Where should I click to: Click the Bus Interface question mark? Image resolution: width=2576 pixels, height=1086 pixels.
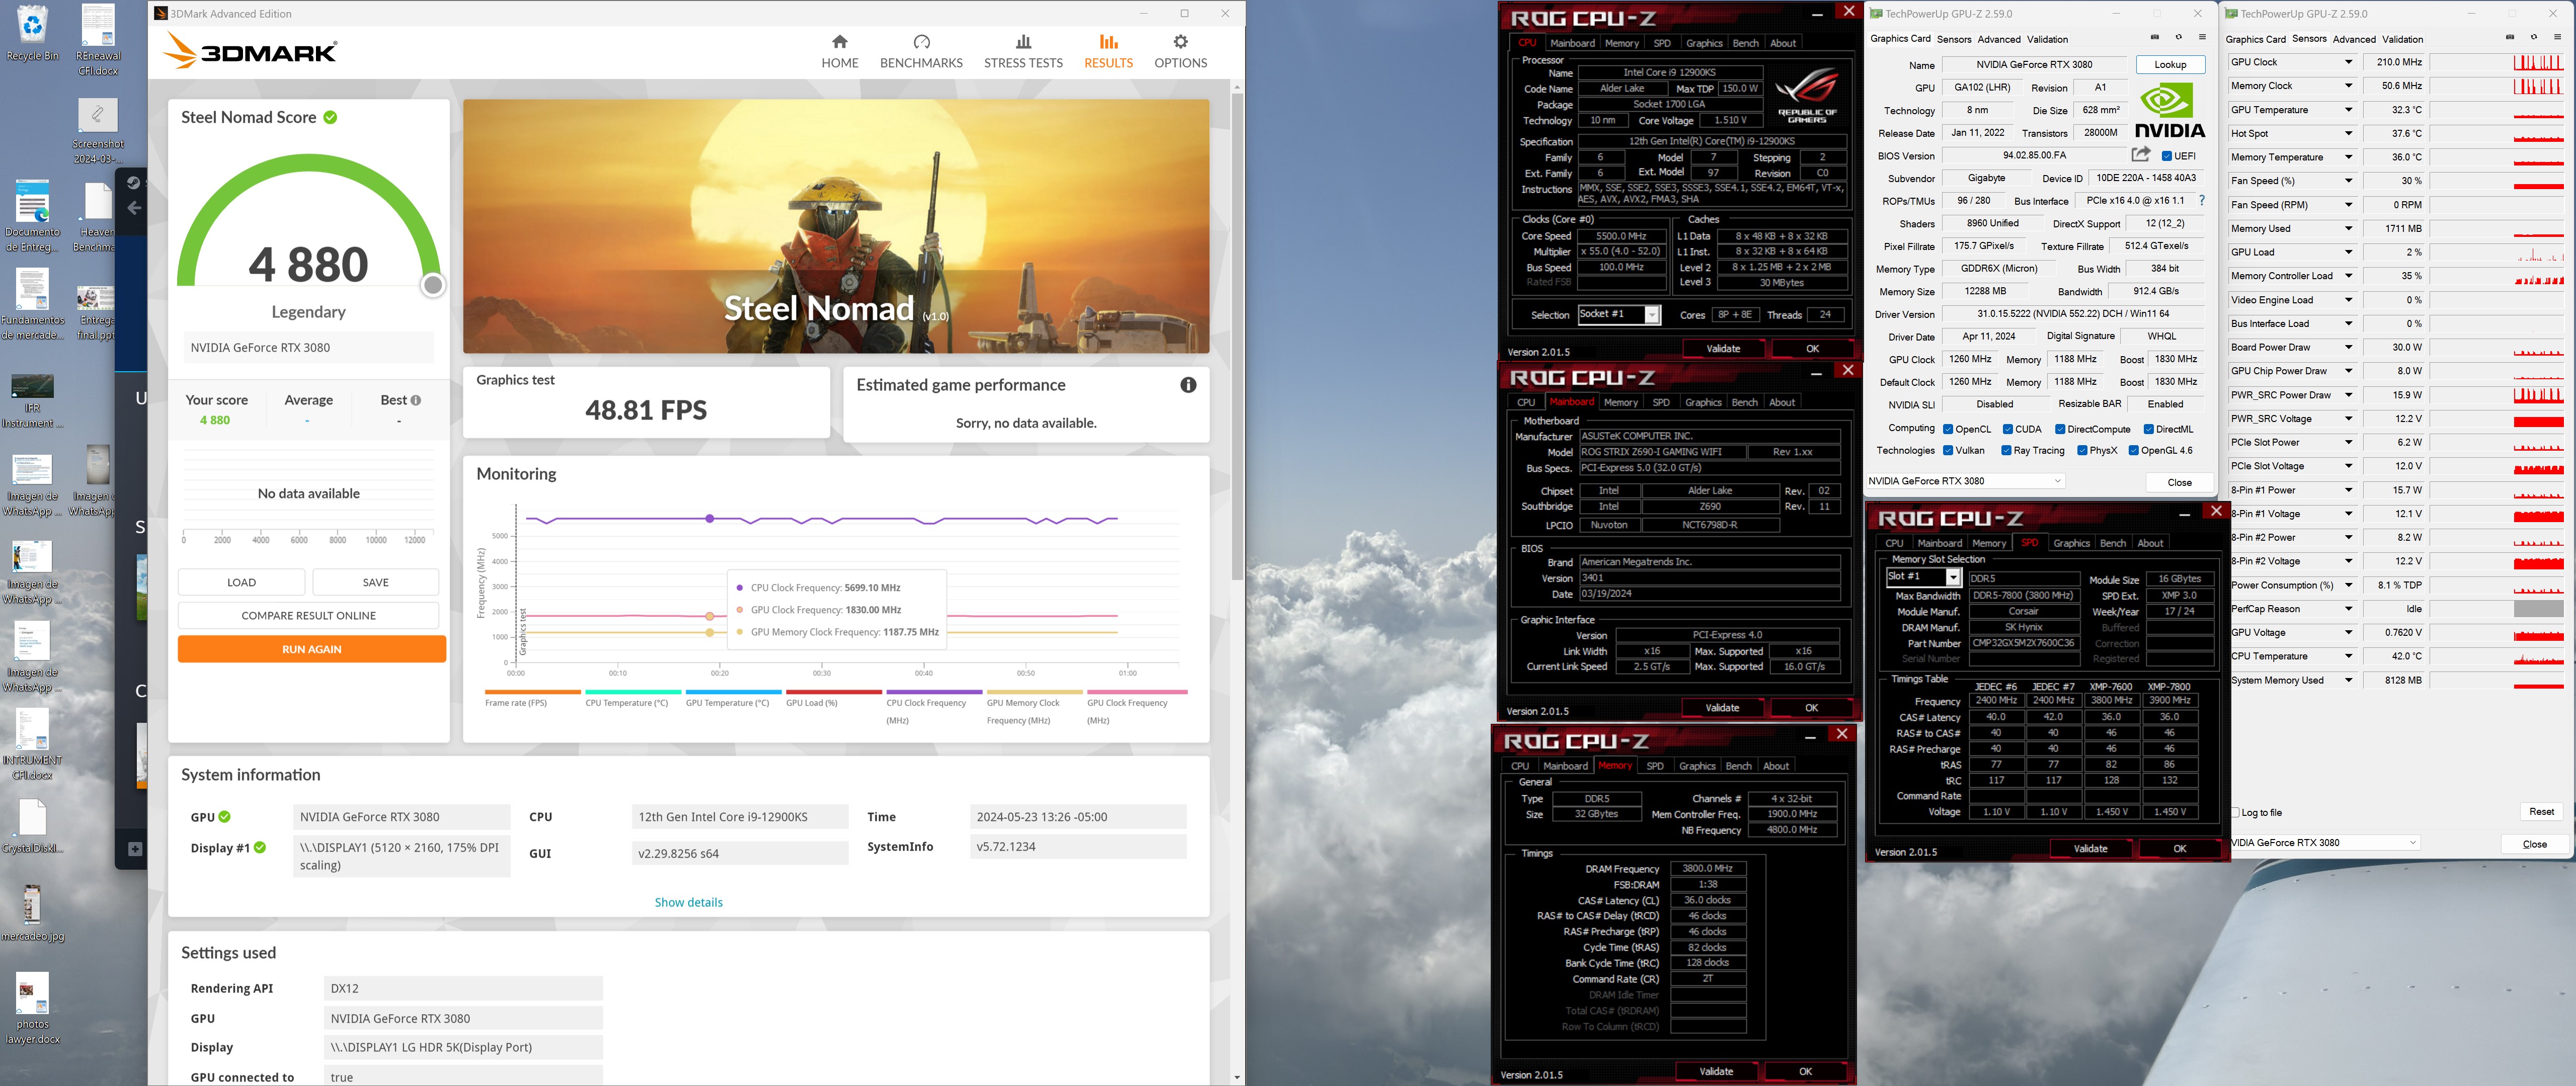(2201, 200)
